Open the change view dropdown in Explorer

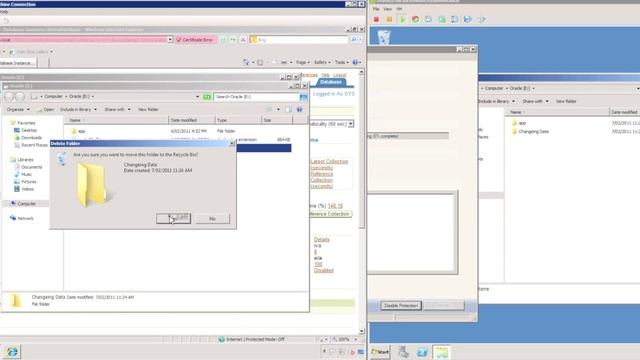[x=278, y=109]
